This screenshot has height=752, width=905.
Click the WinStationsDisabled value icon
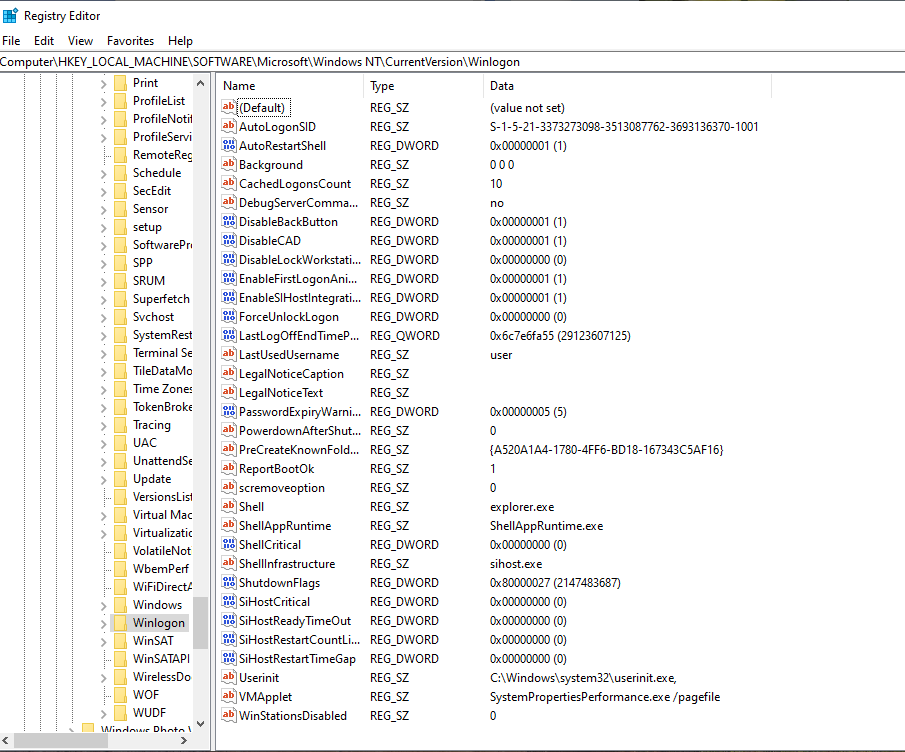(229, 716)
